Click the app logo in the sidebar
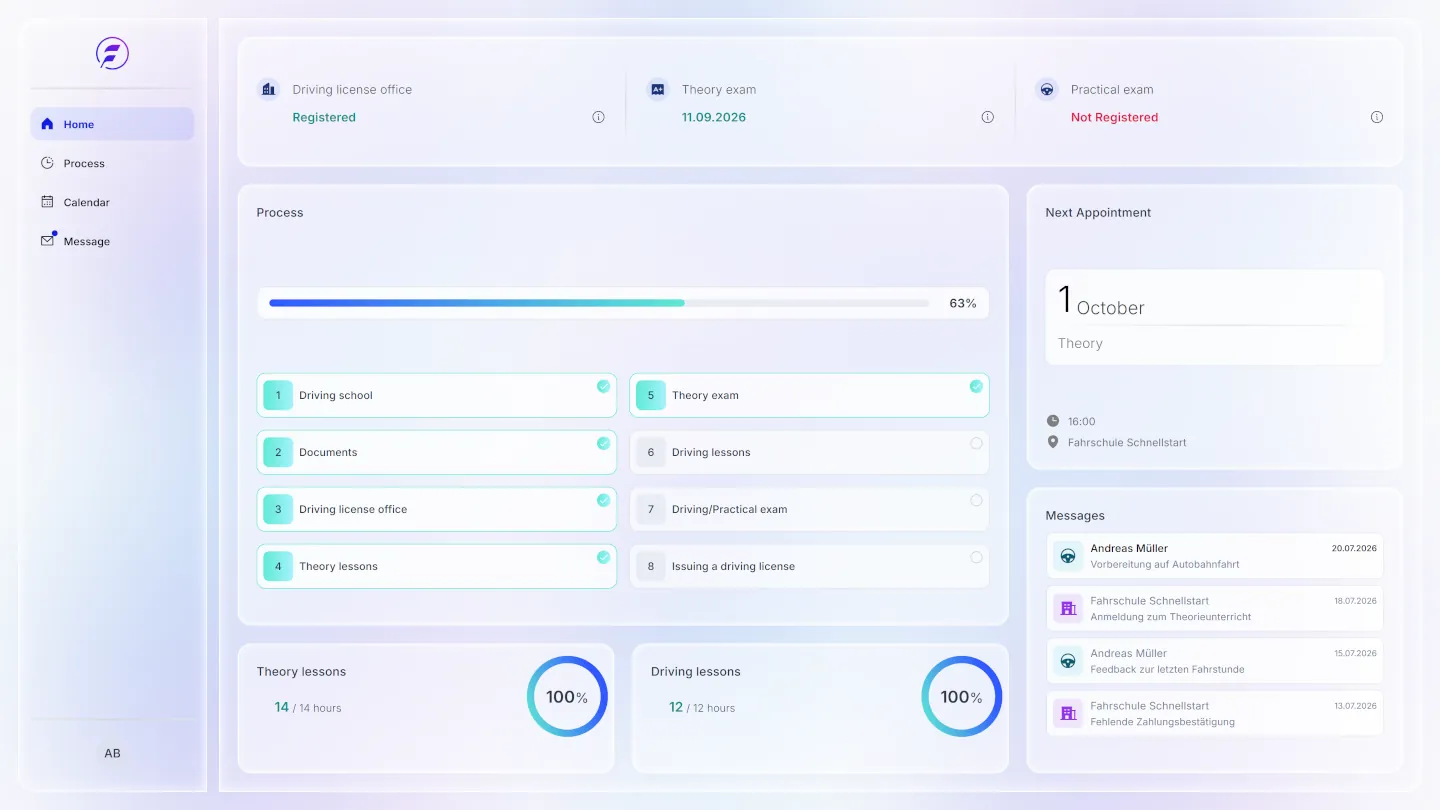The image size is (1440, 810). click(x=112, y=53)
